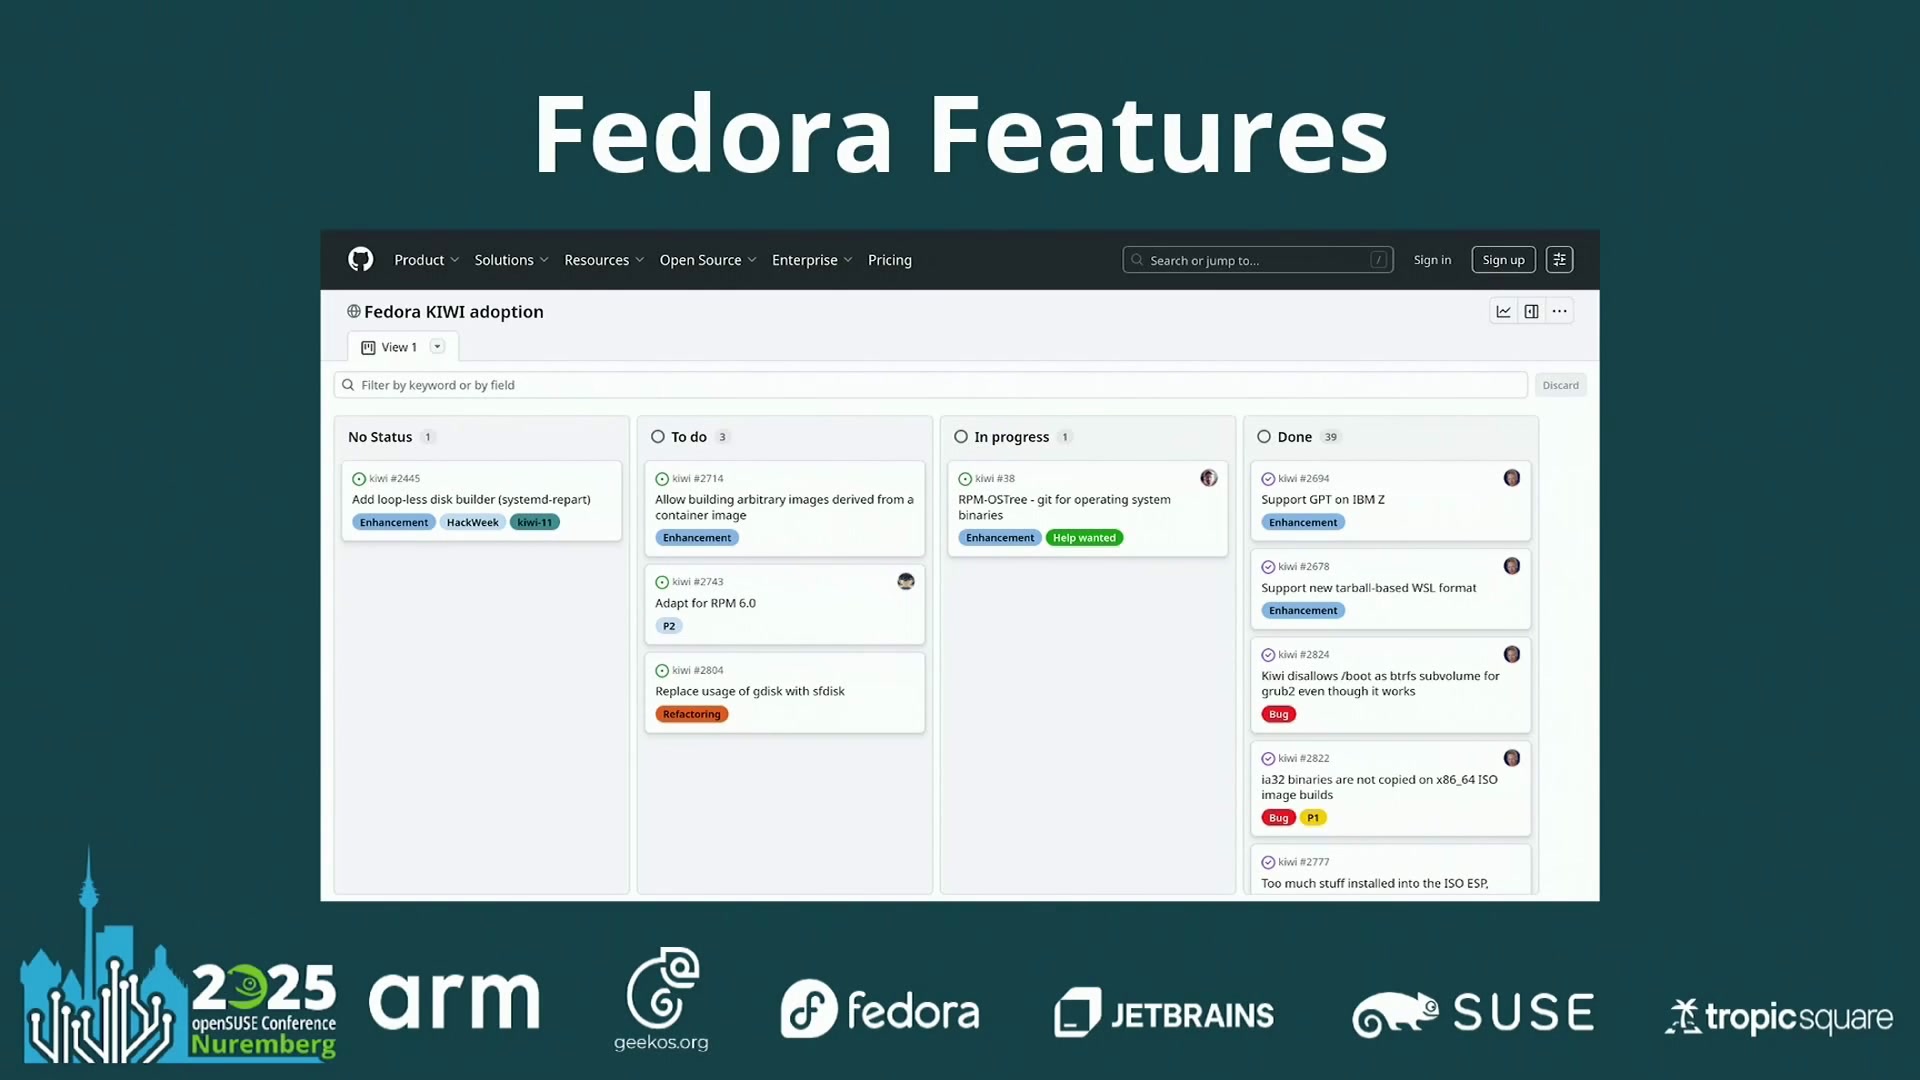The image size is (1920, 1080).
Task: Click the open issue icon for kiwi #2714
Action: [662, 479]
